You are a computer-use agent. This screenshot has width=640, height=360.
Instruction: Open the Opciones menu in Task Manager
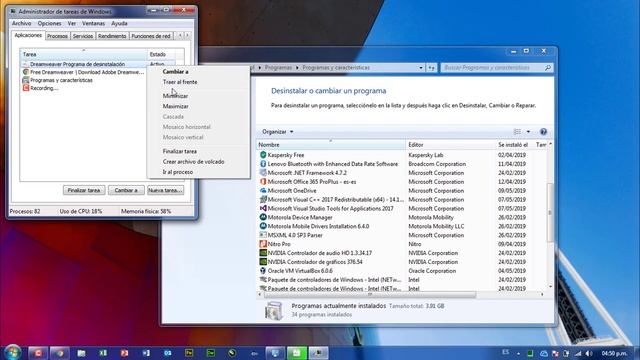[49, 24]
